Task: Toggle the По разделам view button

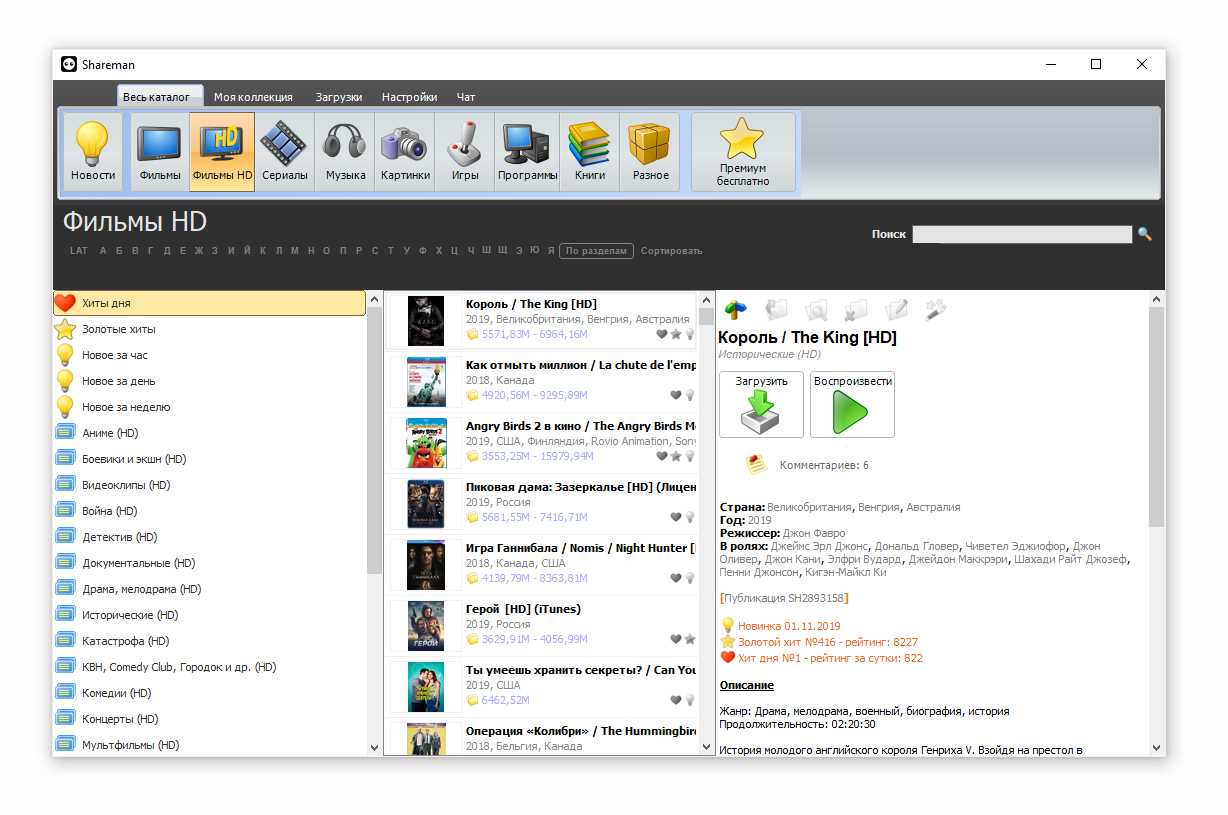Action: click(596, 251)
